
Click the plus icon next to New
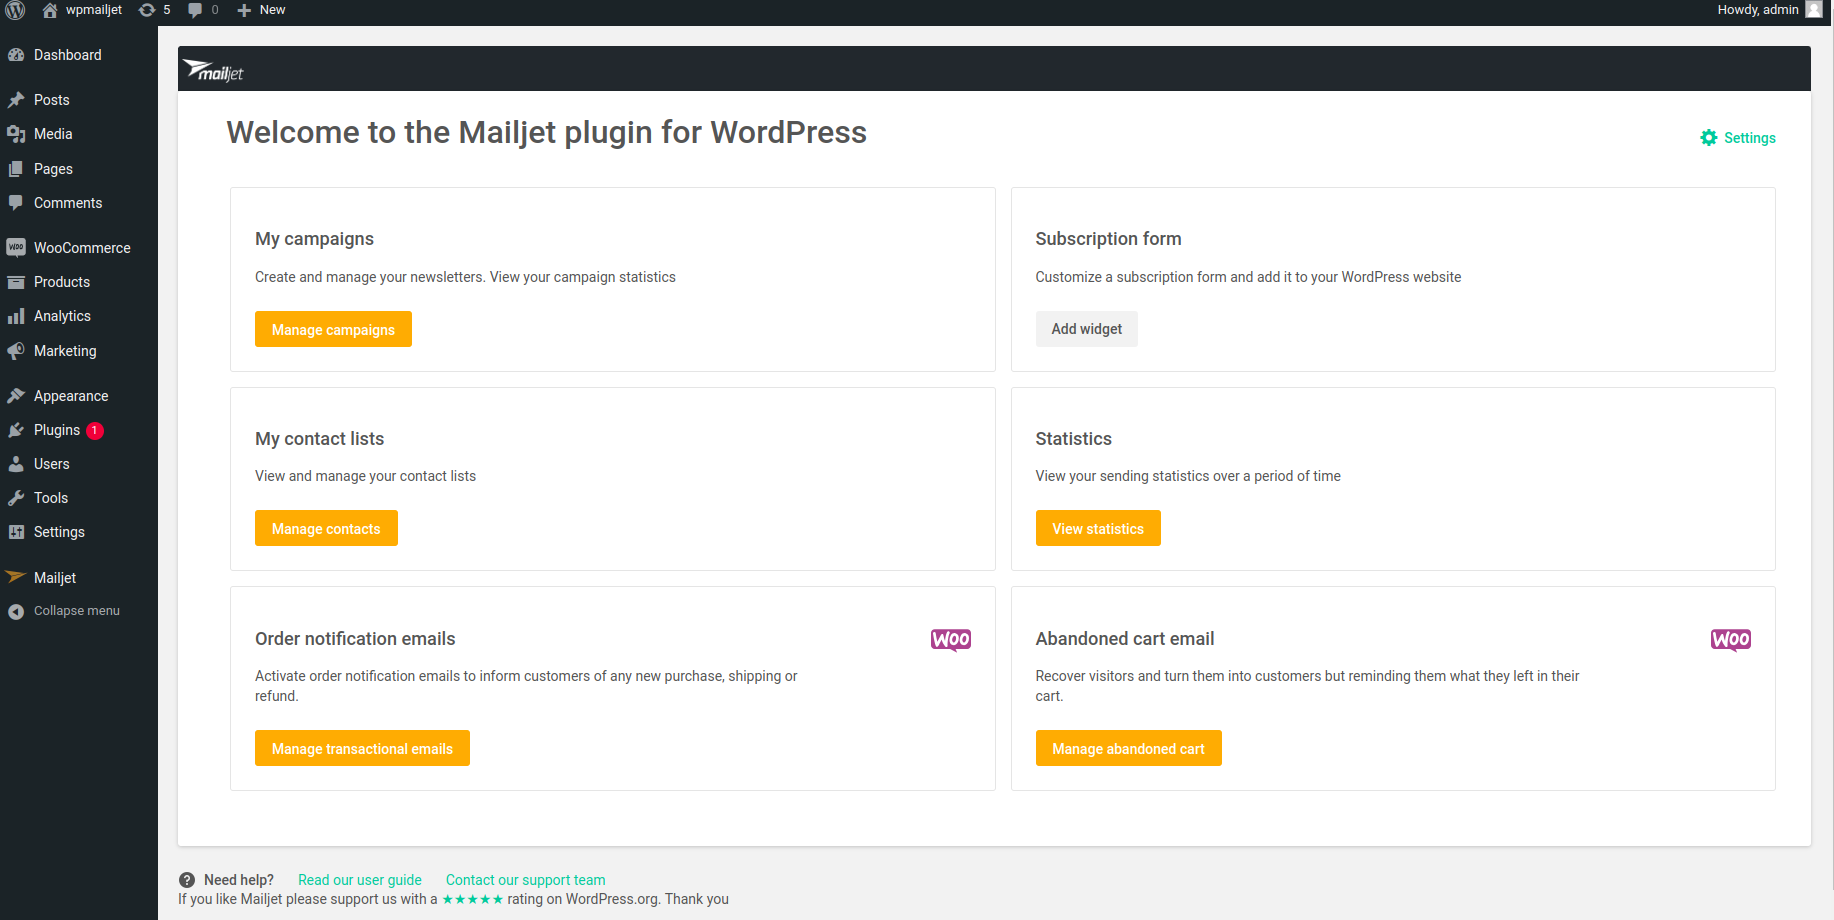pos(244,10)
